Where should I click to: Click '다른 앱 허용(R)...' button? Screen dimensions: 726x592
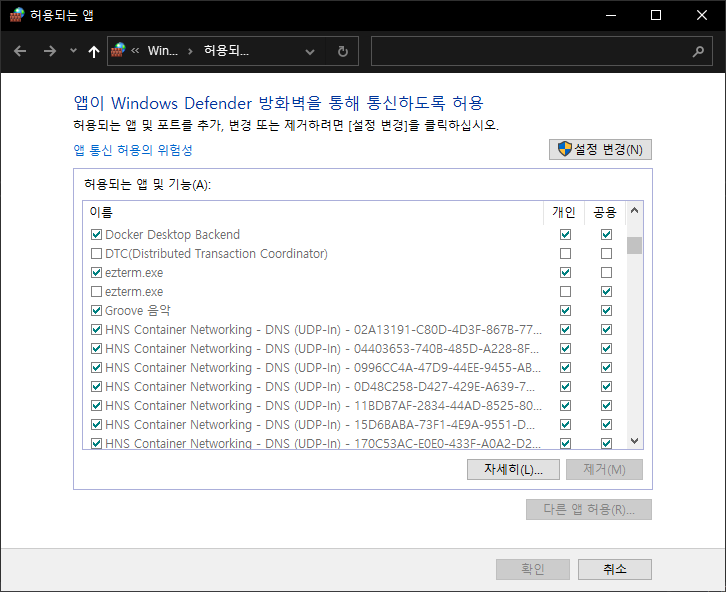coord(588,509)
